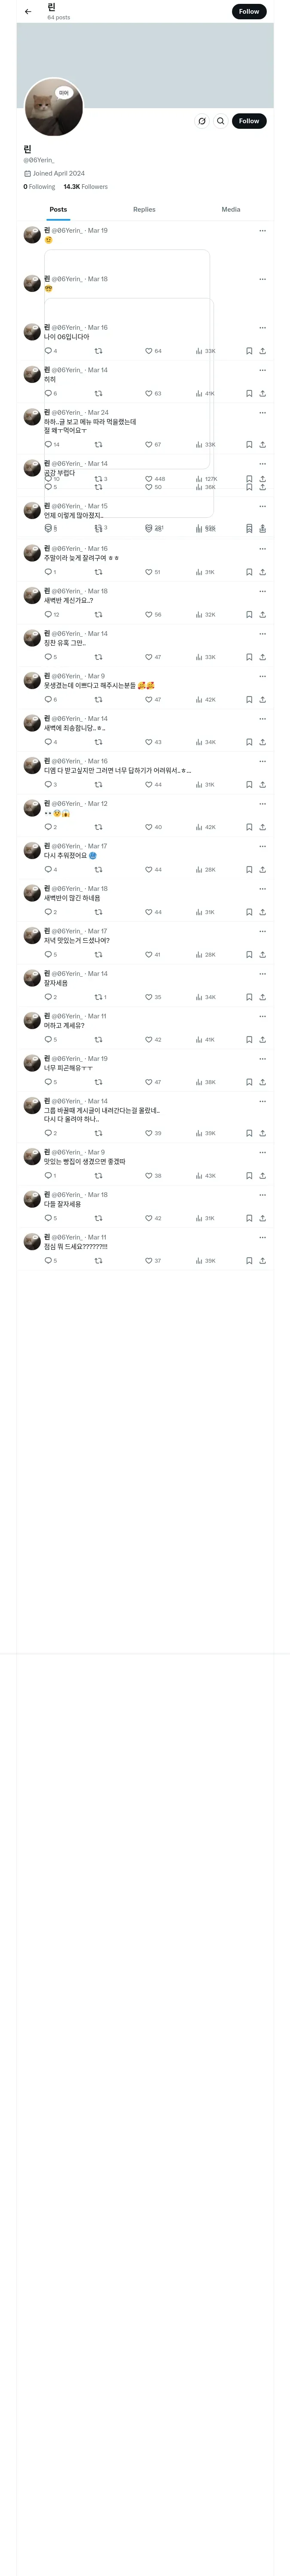Screen dimensions: 290x2576
Task: Switch to the Replies tab
Action: click(144, 210)
